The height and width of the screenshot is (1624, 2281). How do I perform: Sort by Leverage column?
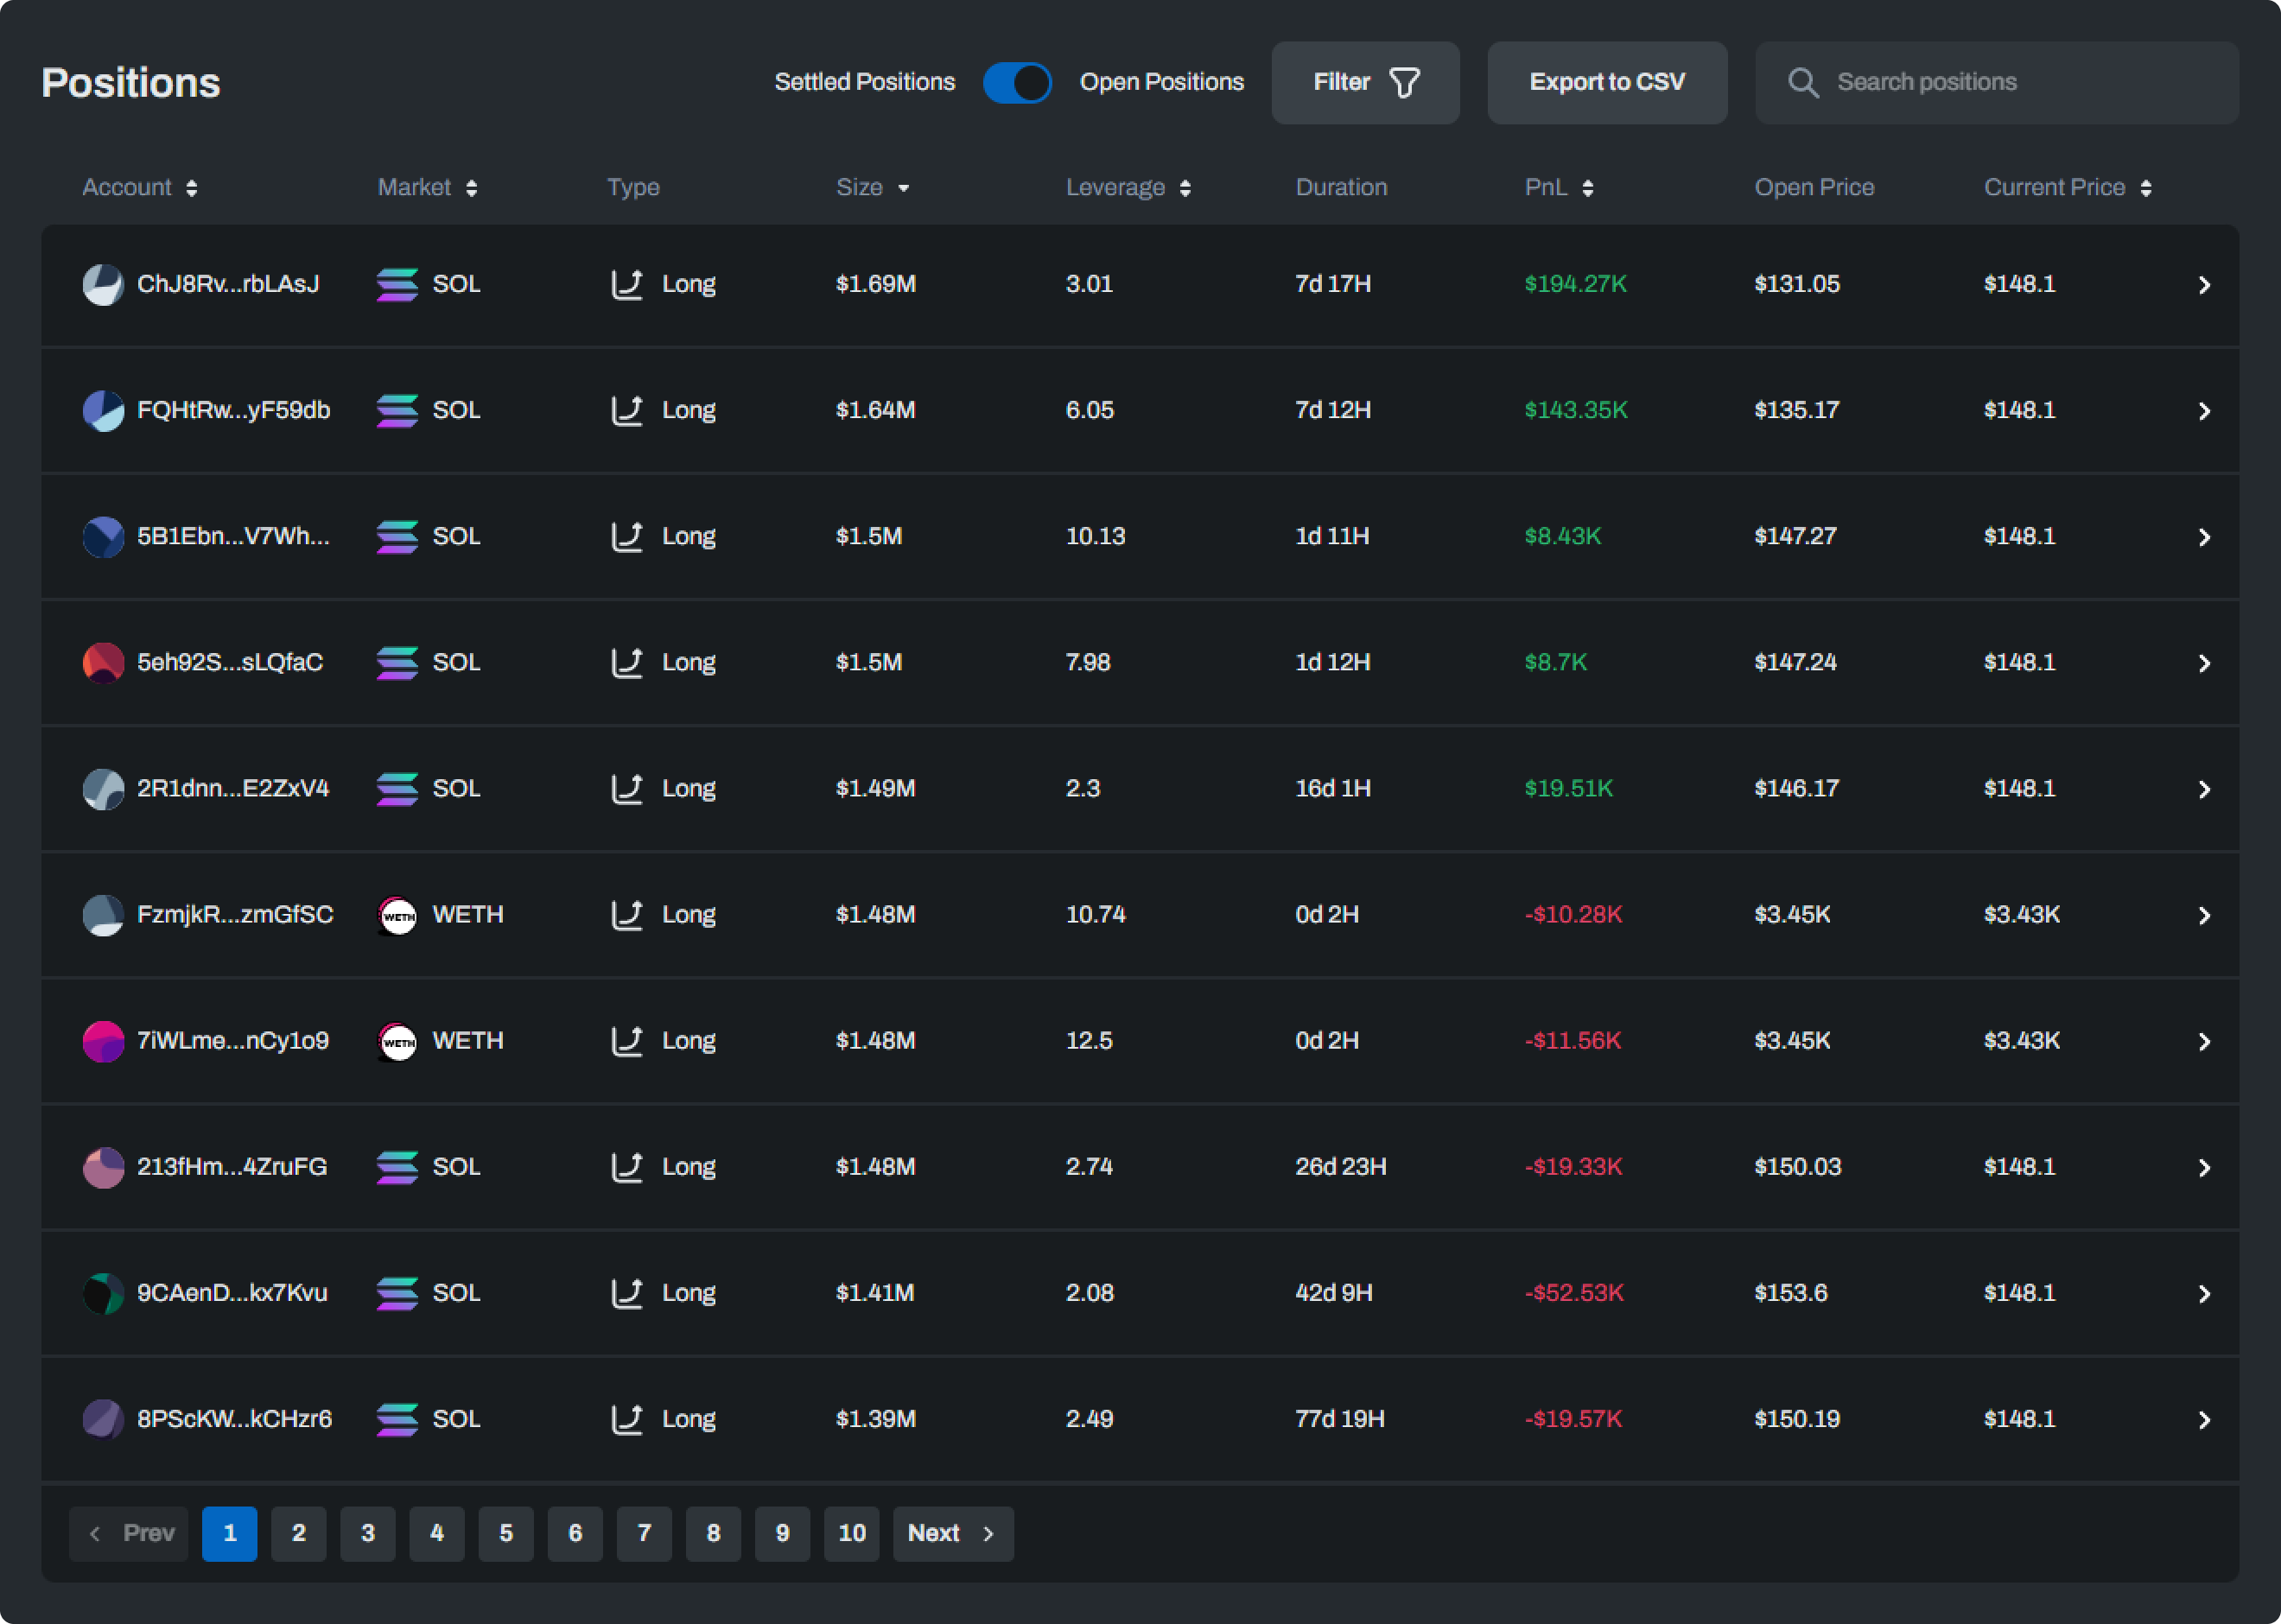1128,187
